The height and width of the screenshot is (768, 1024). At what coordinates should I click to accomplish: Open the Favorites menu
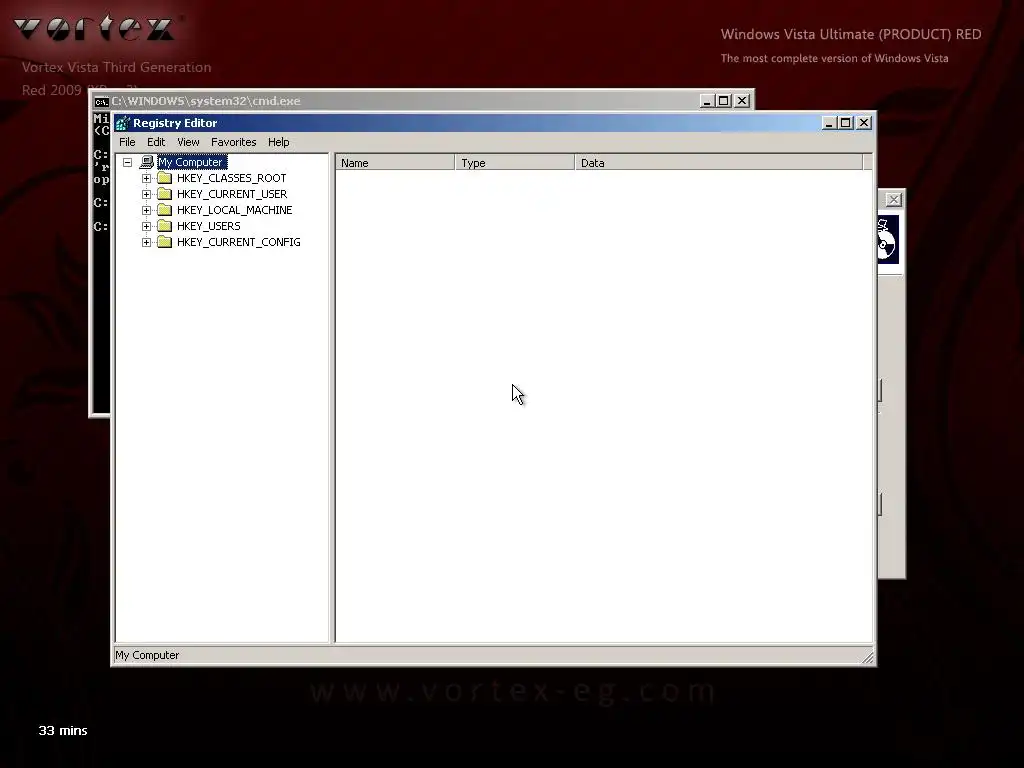click(x=233, y=142)
